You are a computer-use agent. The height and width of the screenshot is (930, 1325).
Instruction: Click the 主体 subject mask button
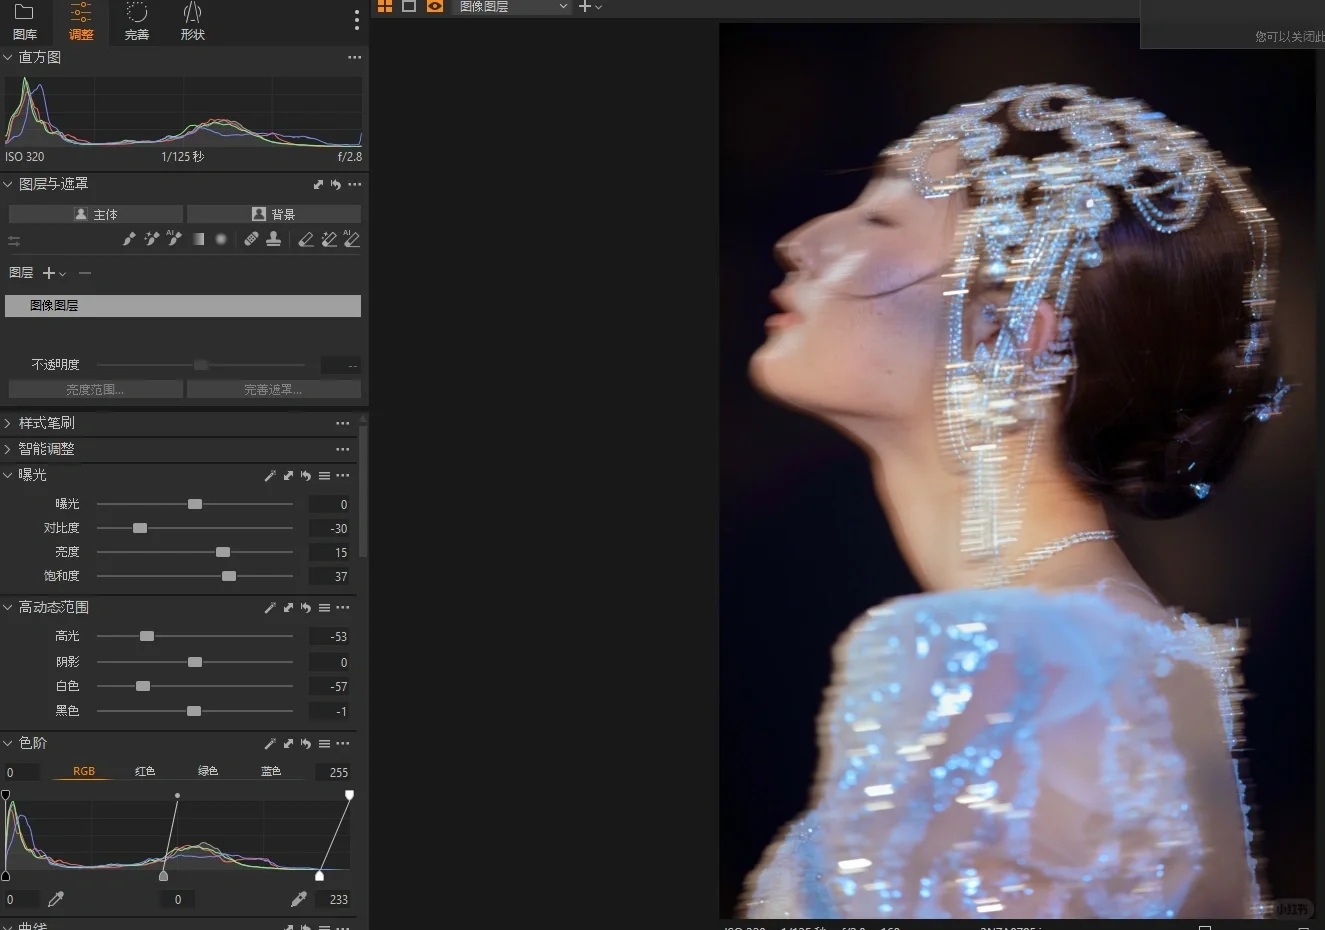[96, 214]
